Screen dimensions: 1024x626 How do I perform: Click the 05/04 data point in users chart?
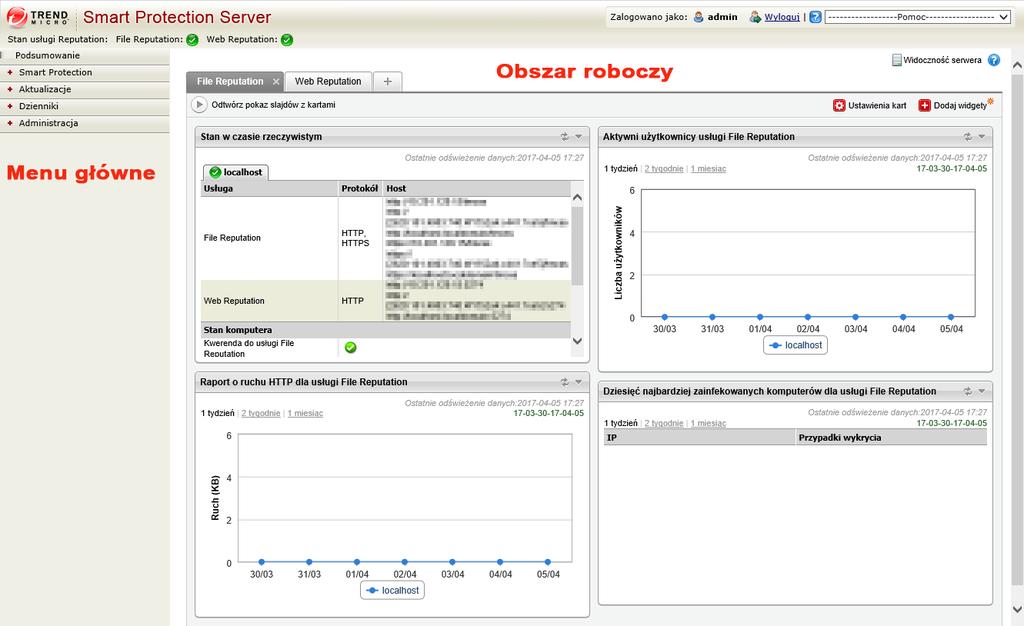point(951,317)
